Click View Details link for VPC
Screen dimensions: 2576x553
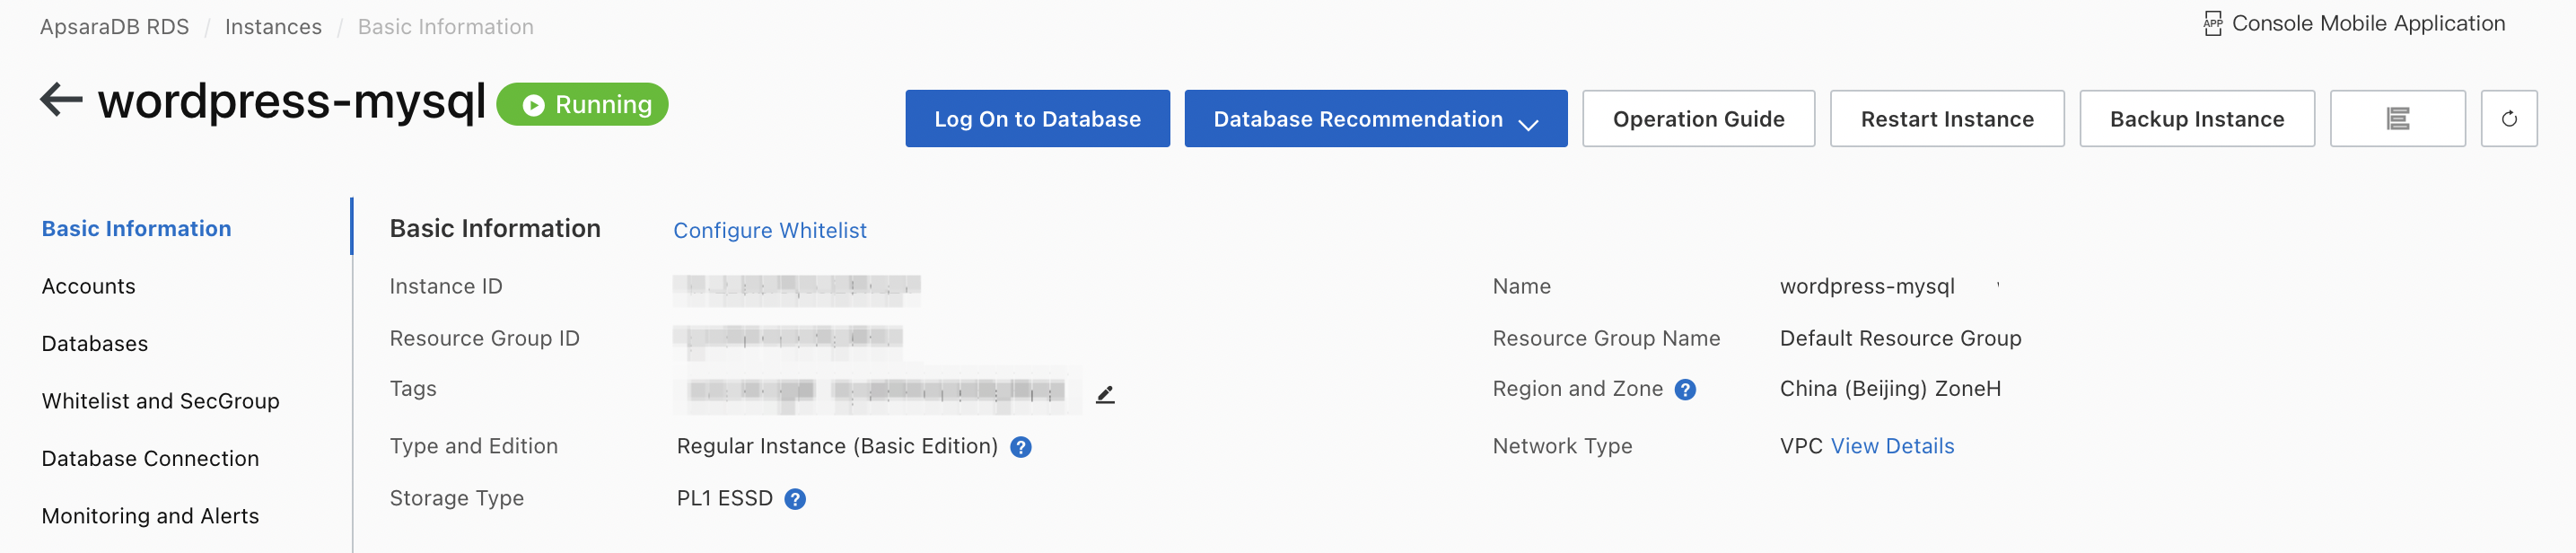1891,446
